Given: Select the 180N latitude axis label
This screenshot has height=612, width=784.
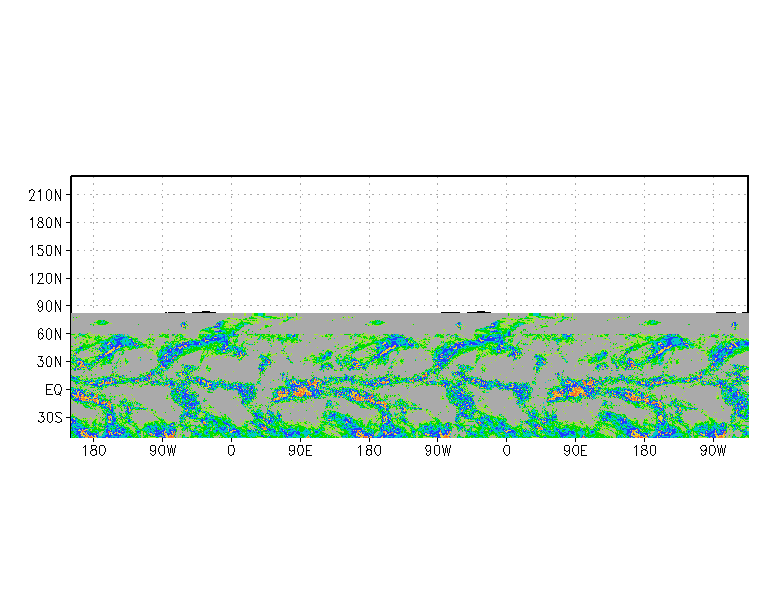Looking at the screenshot, I should (x=45, y=223).
